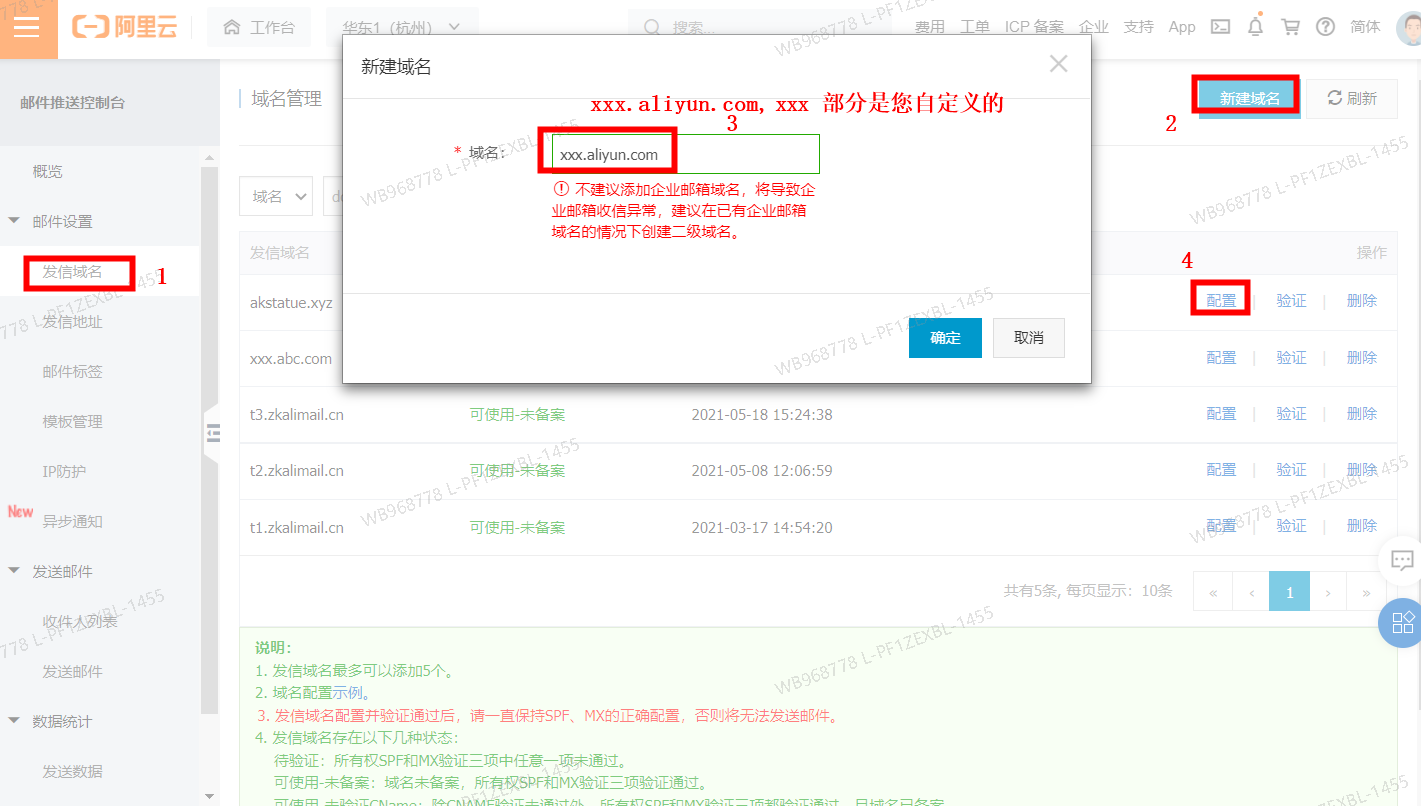
Task: Click 配置 for akstatue.xyz
Action: point(1221,301)
